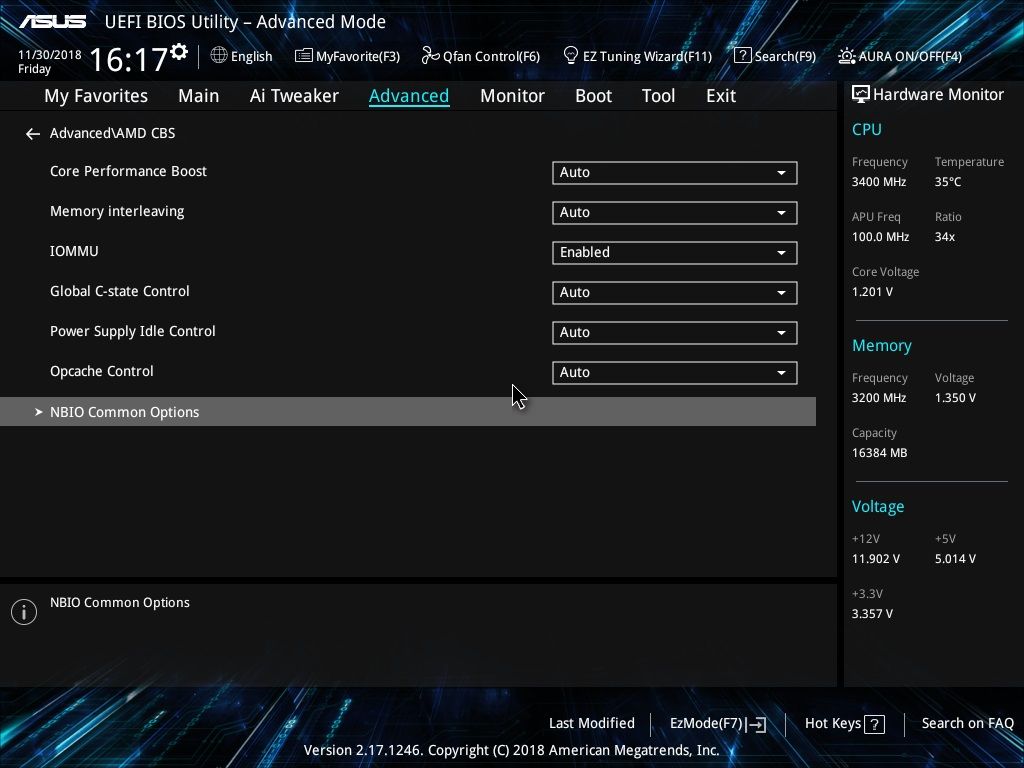Click MyFavorite(F3) label
This screenshot has height=768, width=1024.
(x=358, y=57)
